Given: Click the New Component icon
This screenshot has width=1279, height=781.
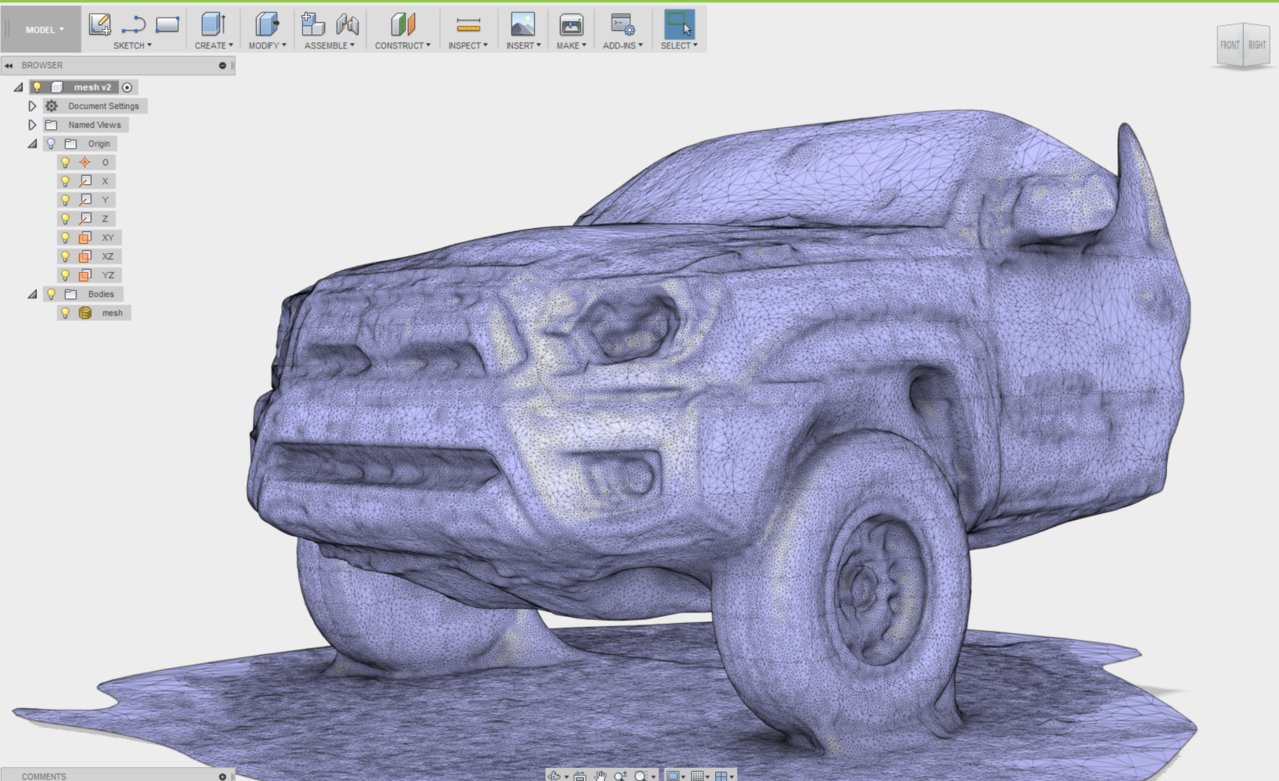Looking at the screenshot, I should point(313,24).
